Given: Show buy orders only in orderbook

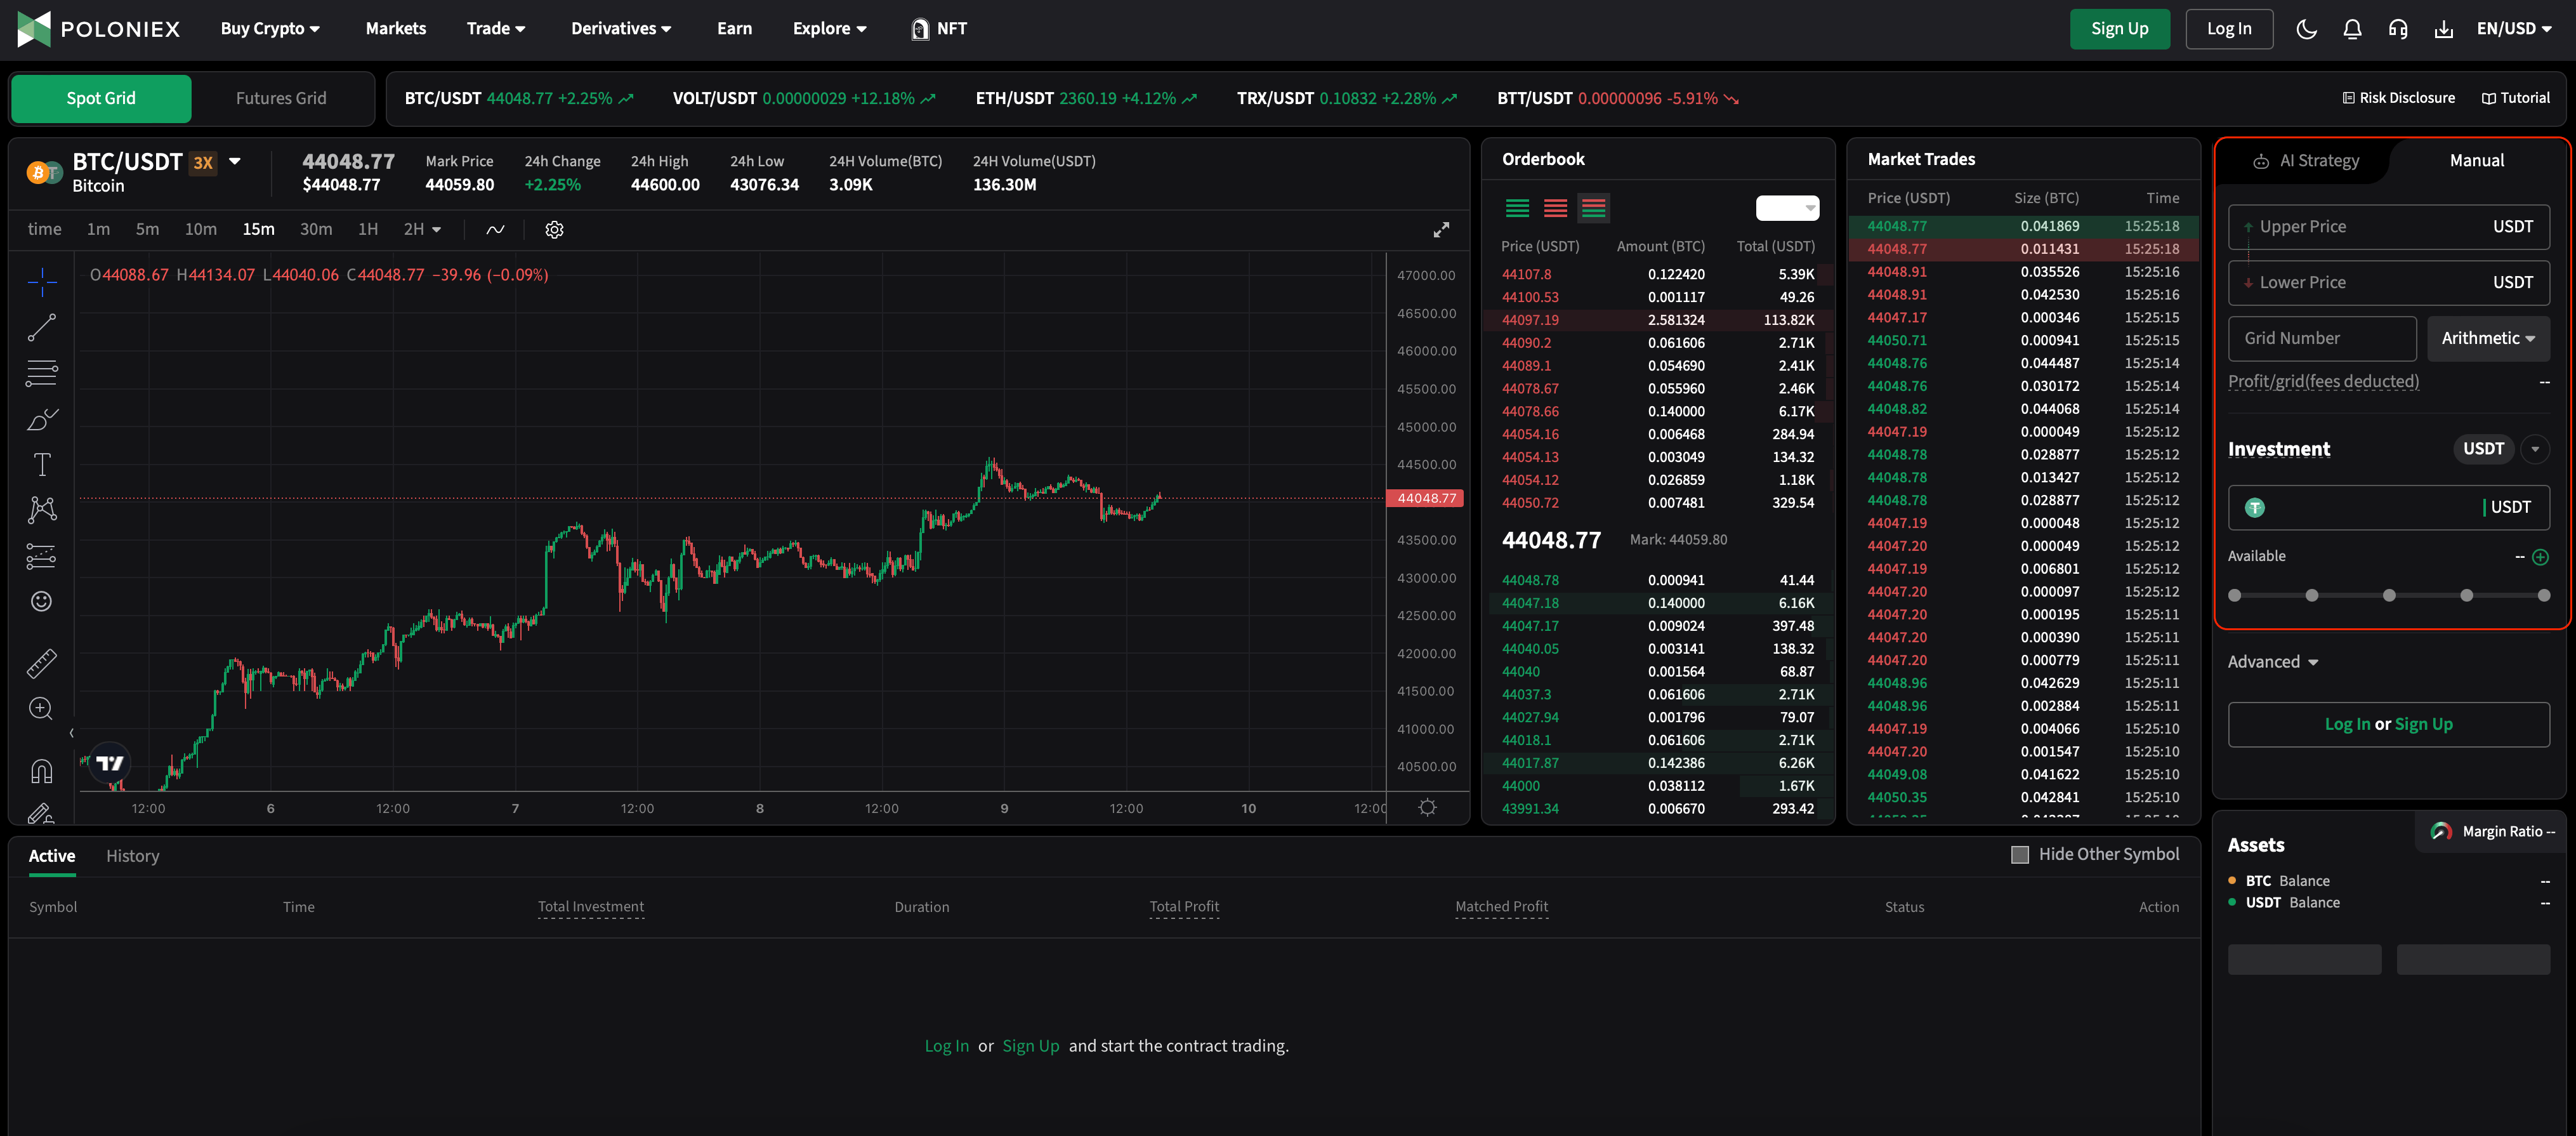Looking at the screenshot, I should pyautogui.click(x=1517, y=208).
